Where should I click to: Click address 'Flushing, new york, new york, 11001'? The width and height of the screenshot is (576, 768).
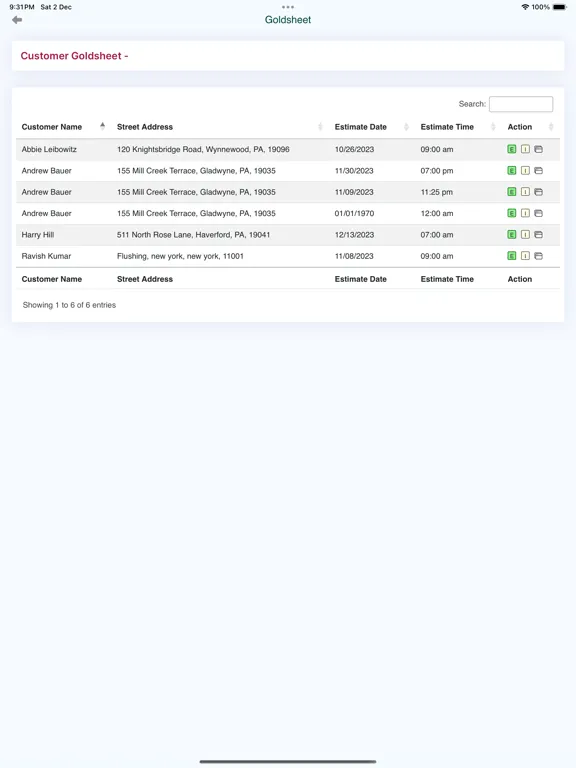pos(180,256)
